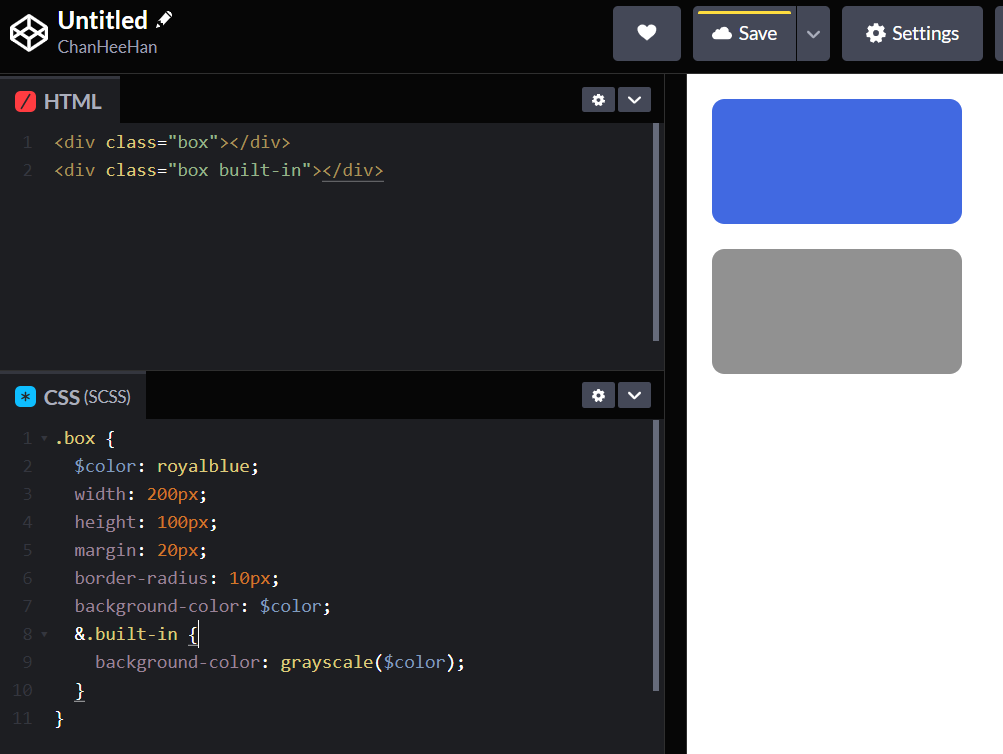The image size is (1003, 754).
Task: Save the pen
Action: click(x=745, y=33)
